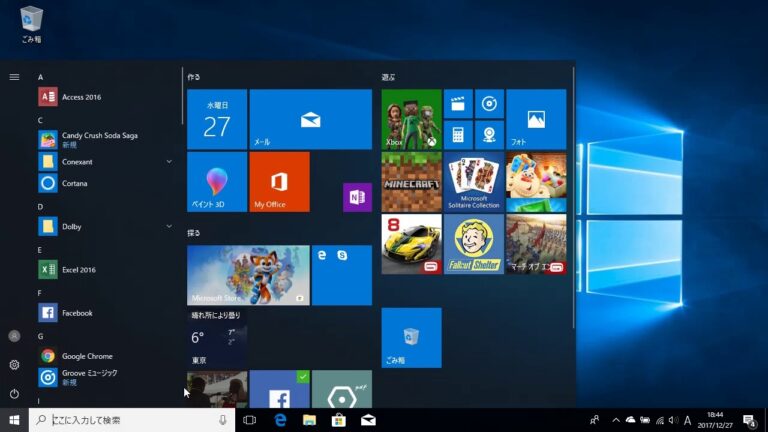Open Mail from taskbar

coord(368,420)
